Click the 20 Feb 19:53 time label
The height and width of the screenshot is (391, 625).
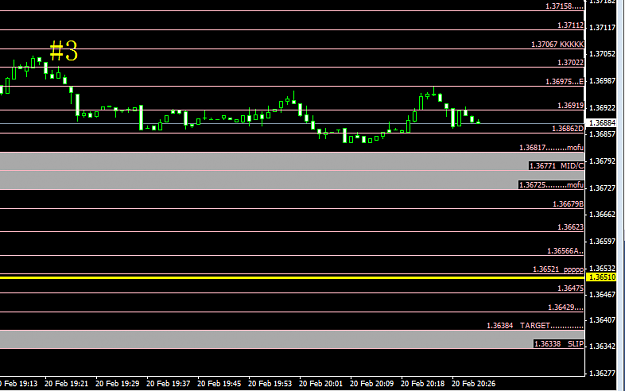click(270, 383)
